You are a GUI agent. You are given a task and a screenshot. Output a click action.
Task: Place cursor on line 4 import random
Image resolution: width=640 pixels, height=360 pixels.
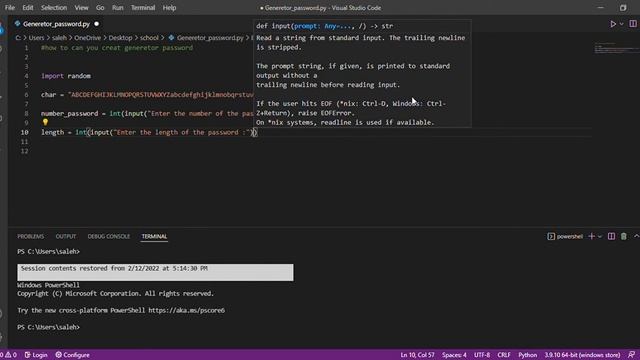(66, 76)
